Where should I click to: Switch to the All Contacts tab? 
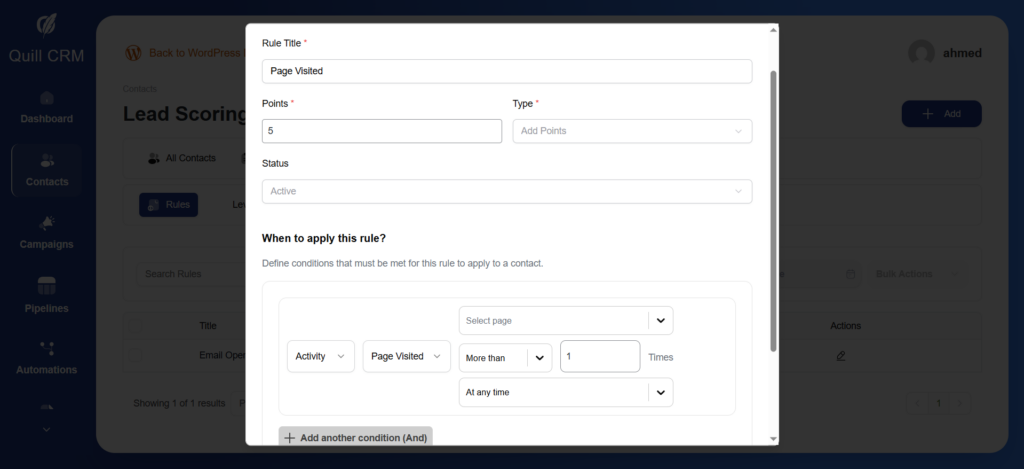click(181, 158)
